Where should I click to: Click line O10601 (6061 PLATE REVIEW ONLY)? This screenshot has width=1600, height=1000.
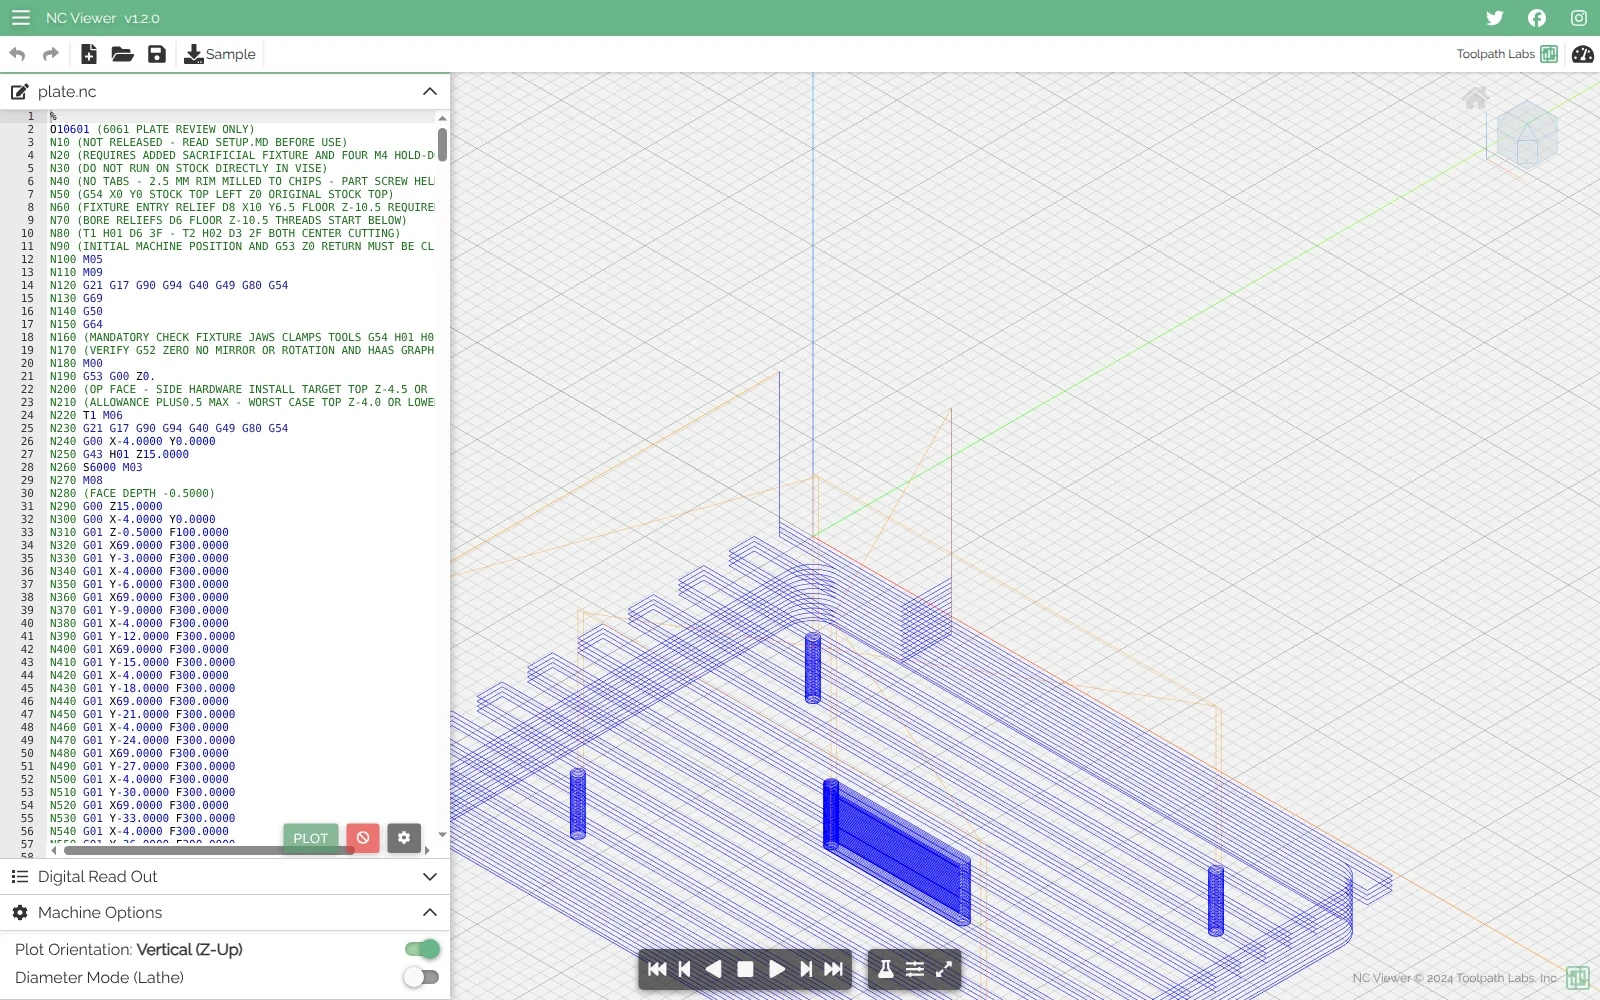click(x=152, y=129)
